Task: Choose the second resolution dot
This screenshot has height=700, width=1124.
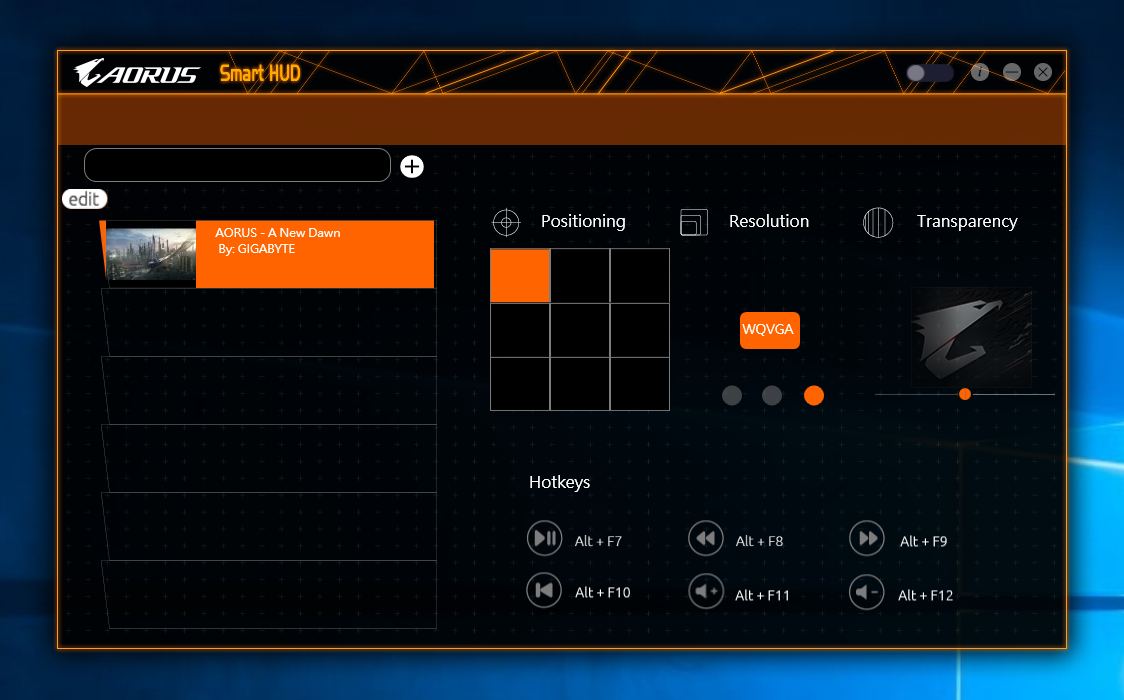Action: (x=772, y=395)
